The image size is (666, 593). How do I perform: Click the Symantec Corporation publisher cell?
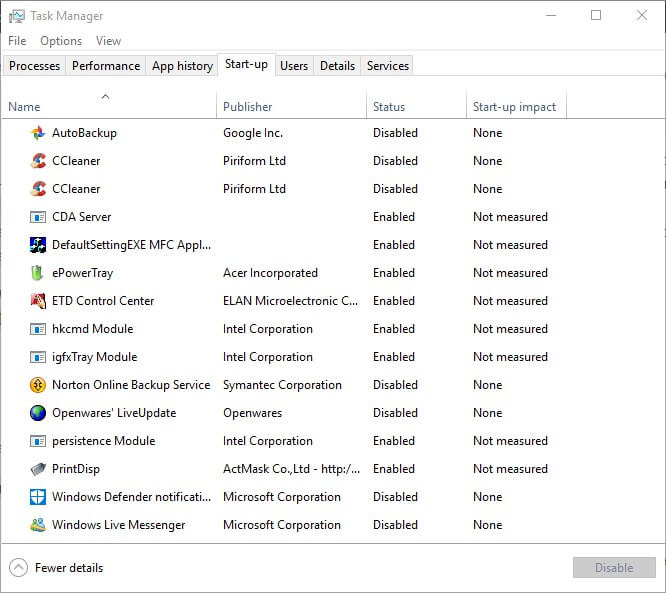(282, 385)
